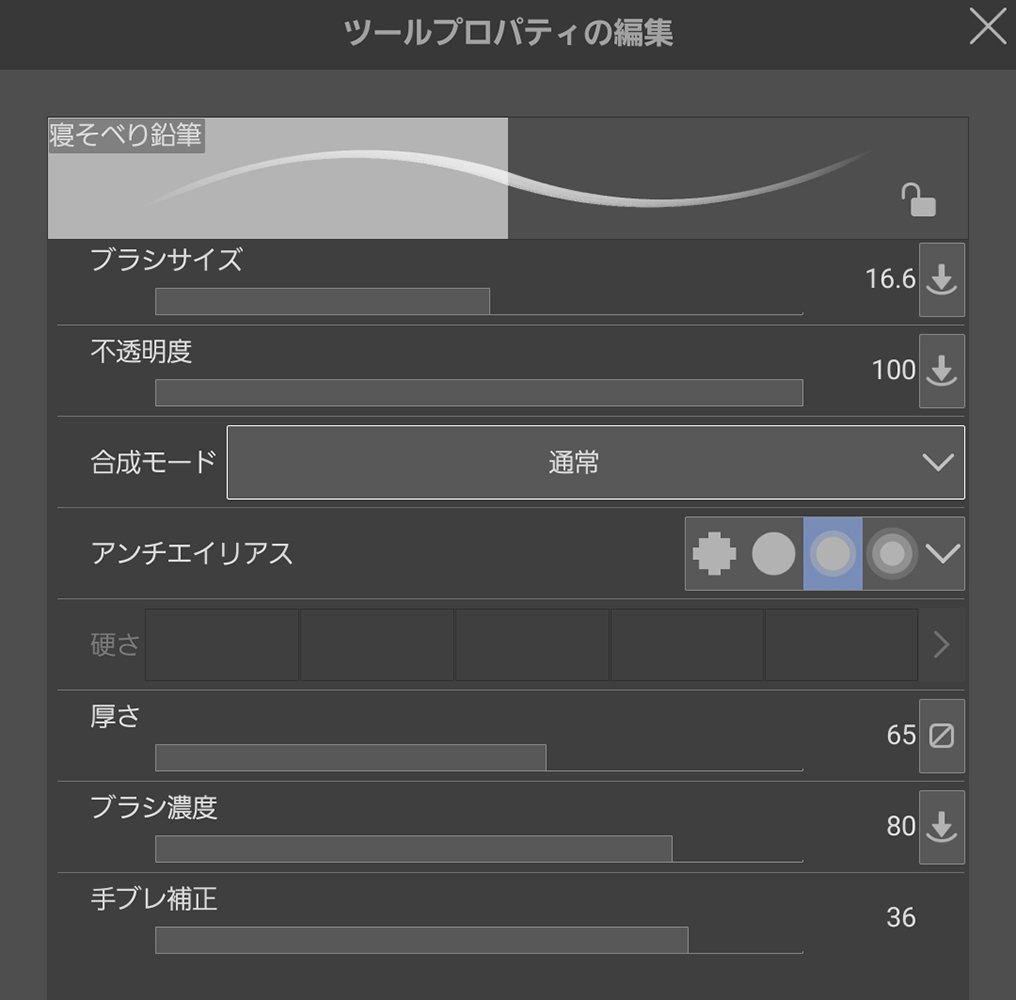Click the 手ブレ補正 stabilization slider
The width and height of the screenshot is (1016, 1000).
(478, 940)
